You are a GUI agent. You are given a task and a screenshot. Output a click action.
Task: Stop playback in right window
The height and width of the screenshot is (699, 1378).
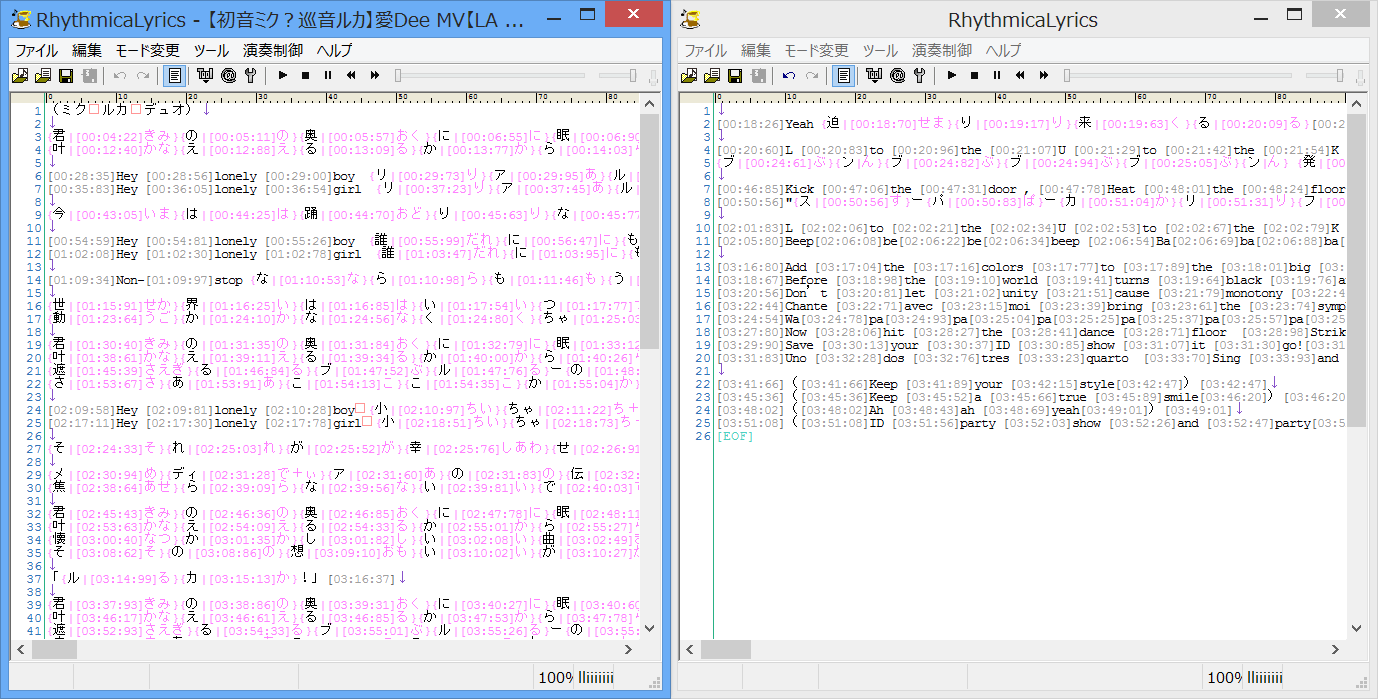pyautogui.click(x=975, y=75)
